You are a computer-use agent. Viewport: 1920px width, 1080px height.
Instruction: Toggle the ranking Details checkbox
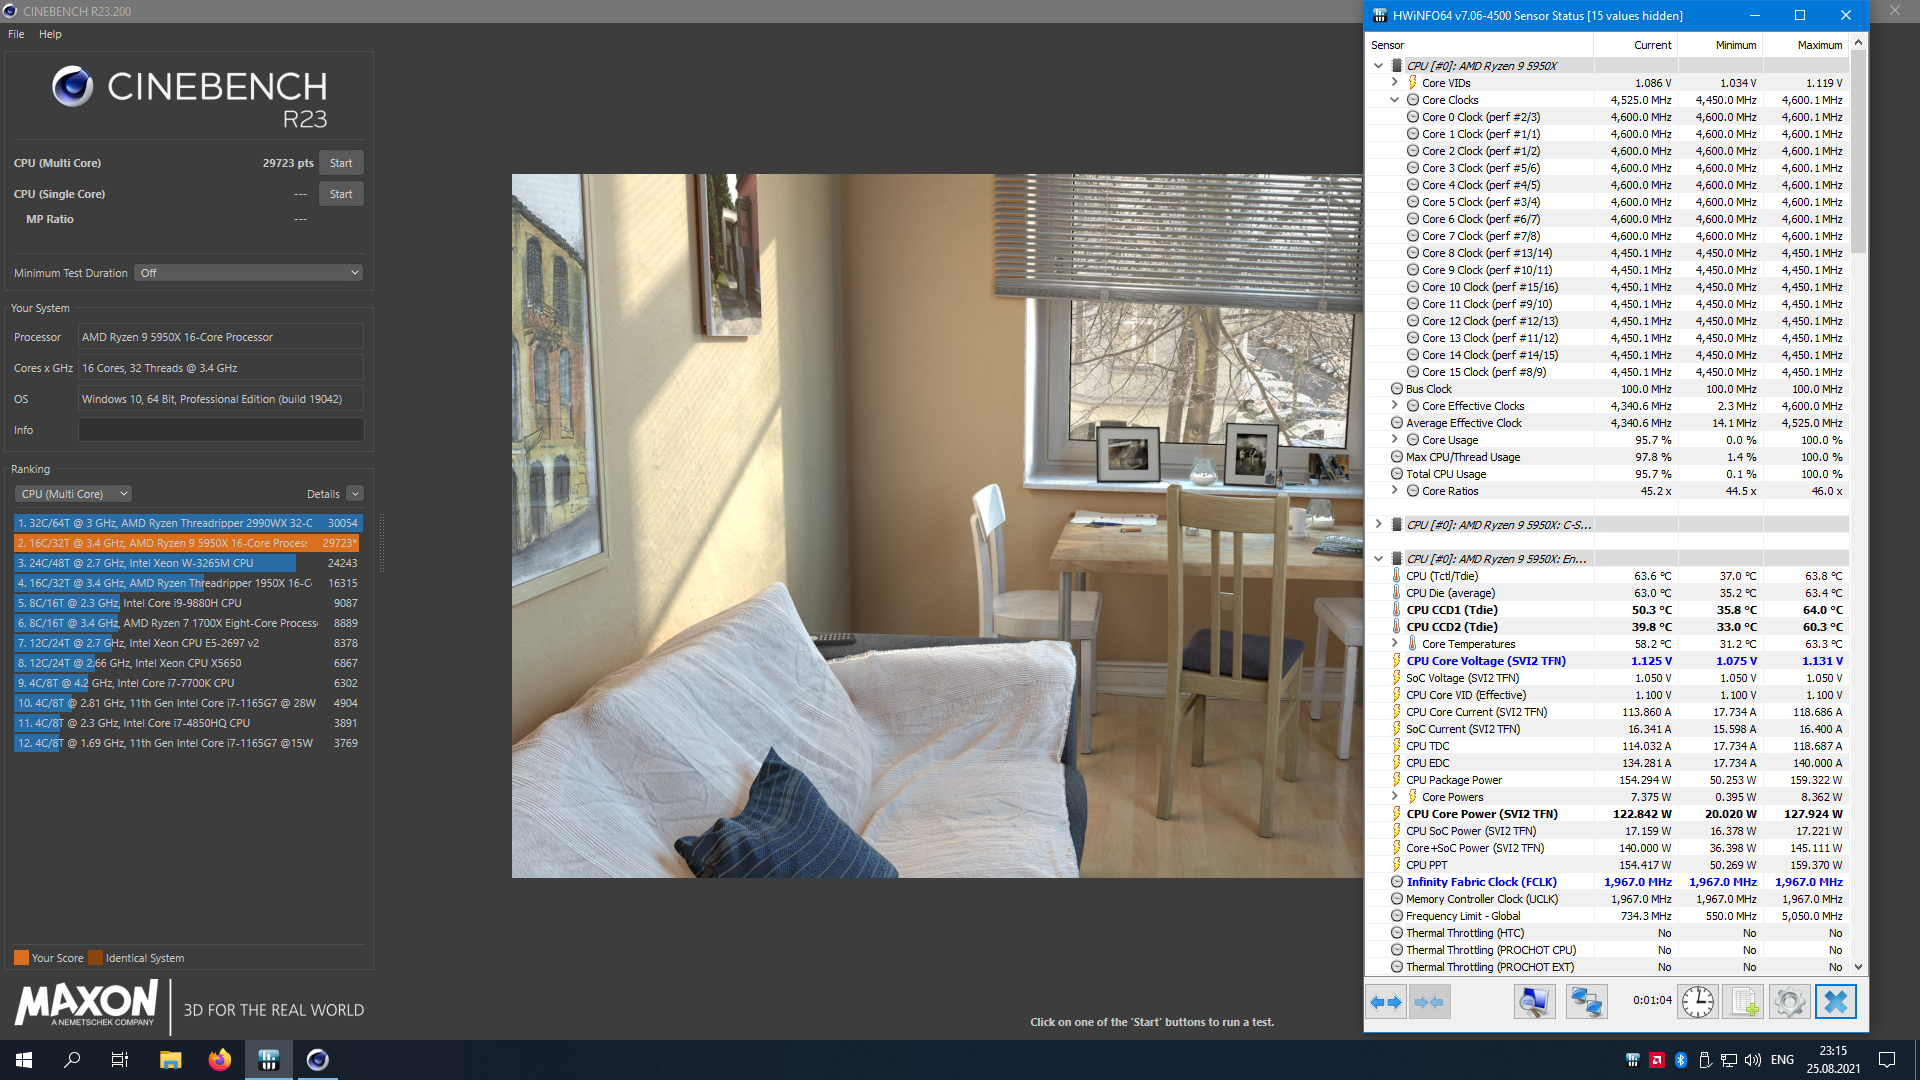click(355, 494)
